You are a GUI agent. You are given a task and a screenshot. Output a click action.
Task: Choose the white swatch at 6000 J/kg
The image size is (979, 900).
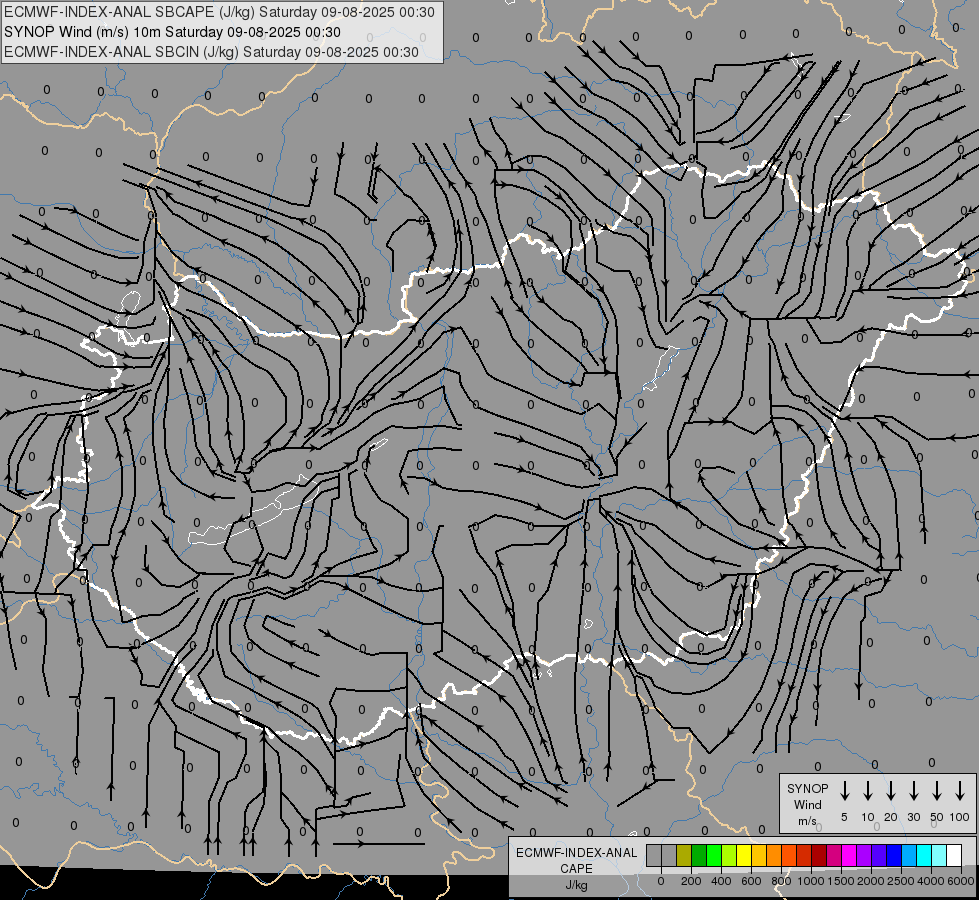pyautogui.click(x=954, y=856)
